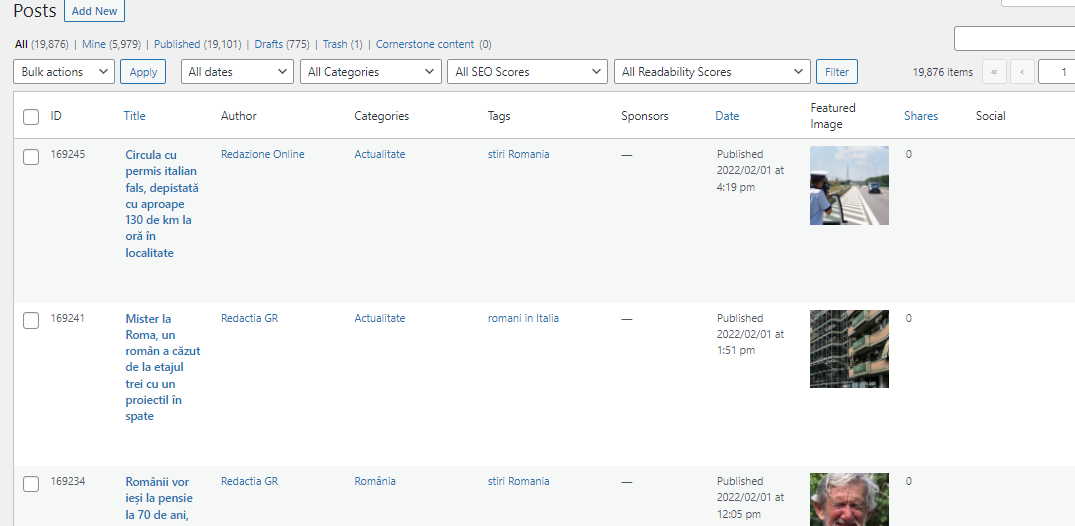1075x526 pixels.
Task: Check the box for post 169241
Action: [x=31, y=321]
